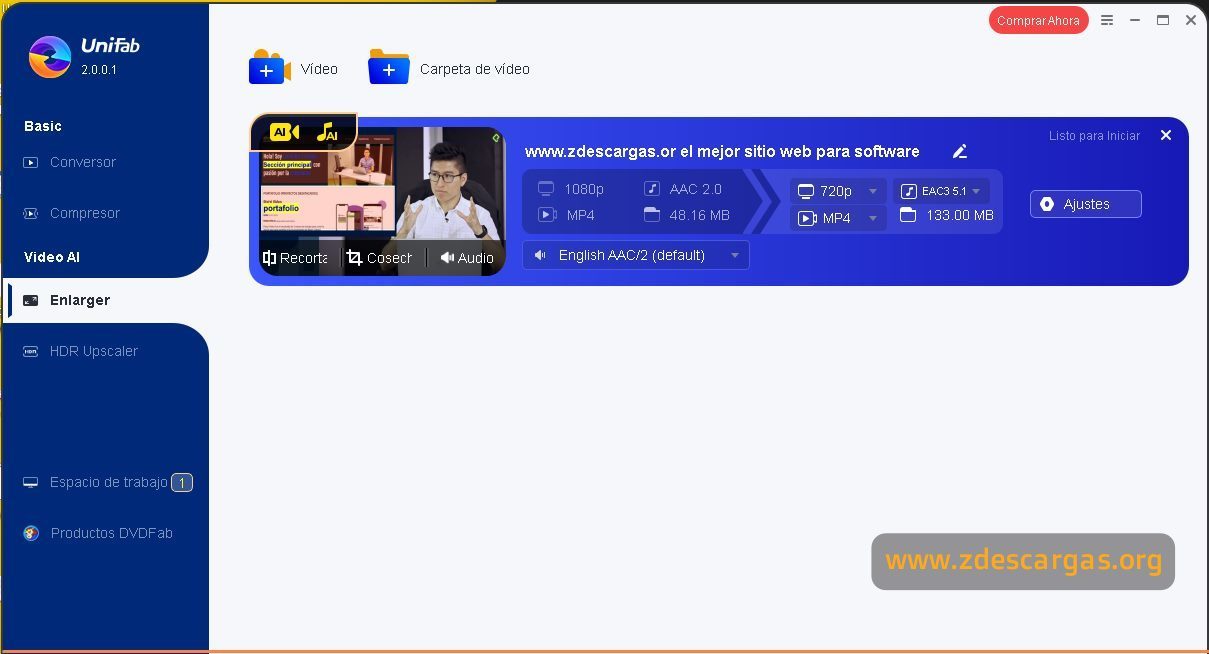
Task: Open the Recortar trim tool
Action: [295, 258]
